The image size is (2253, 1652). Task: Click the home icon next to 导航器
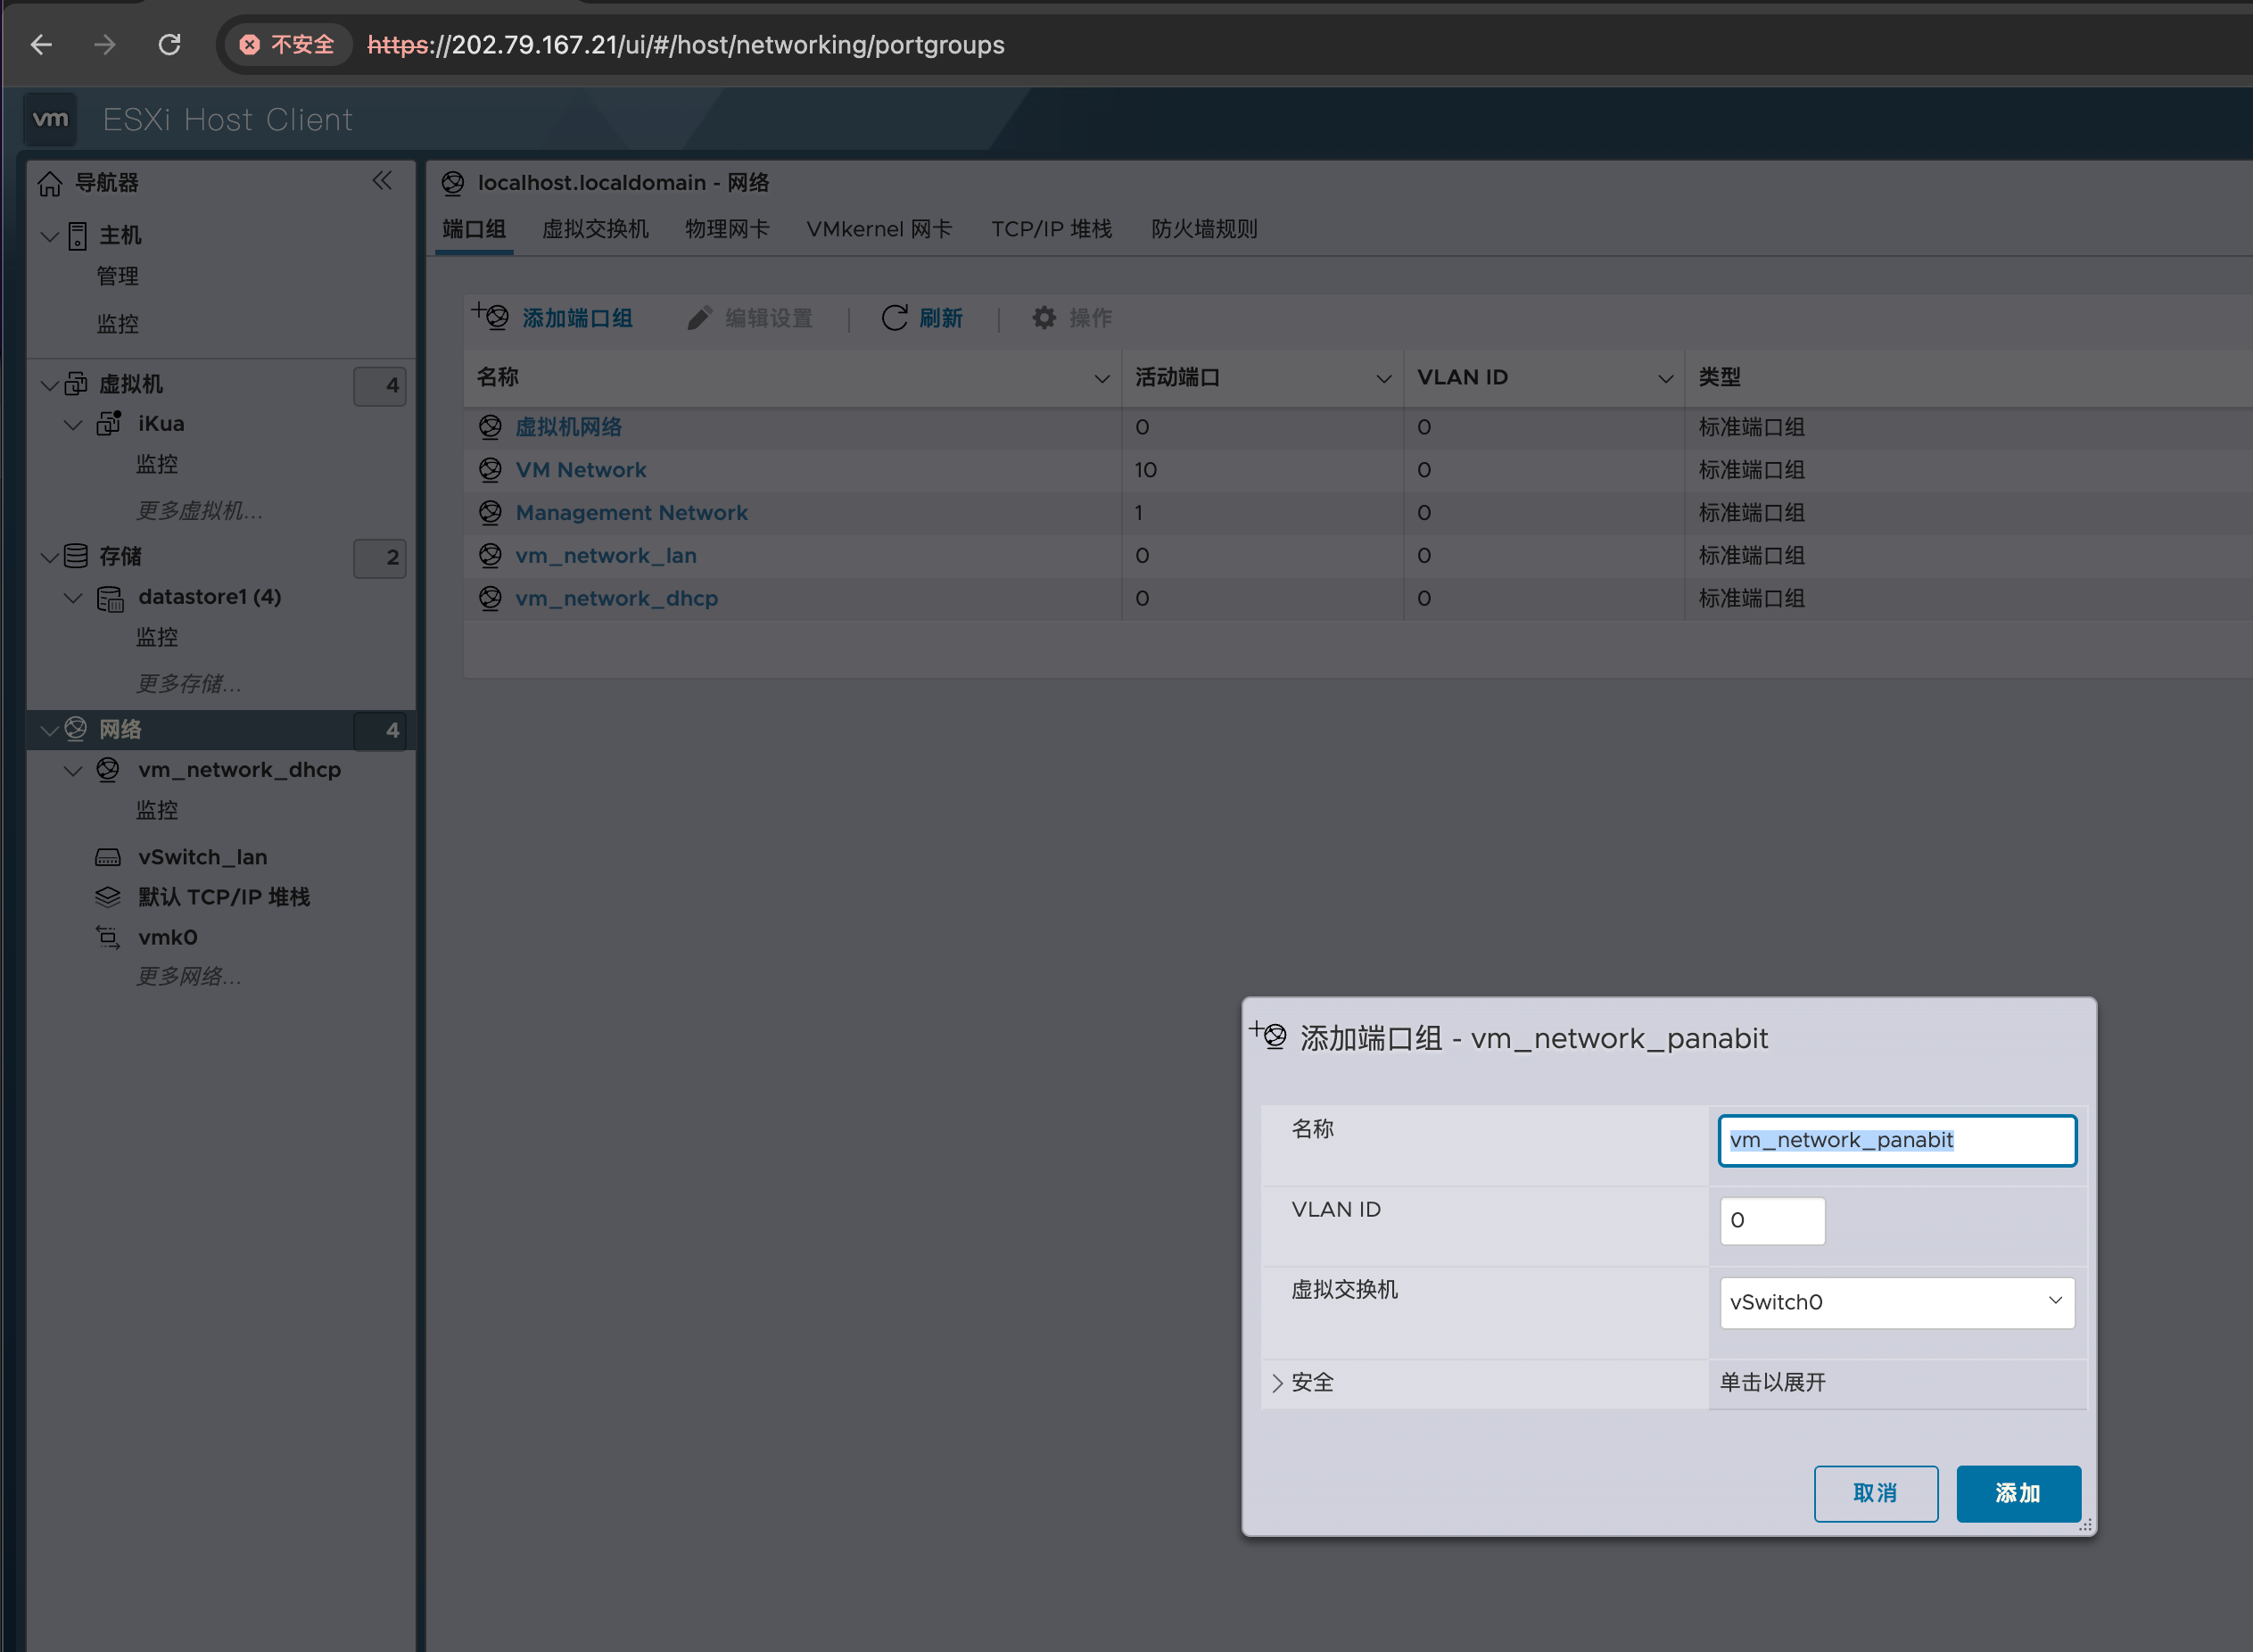(50, 184)
